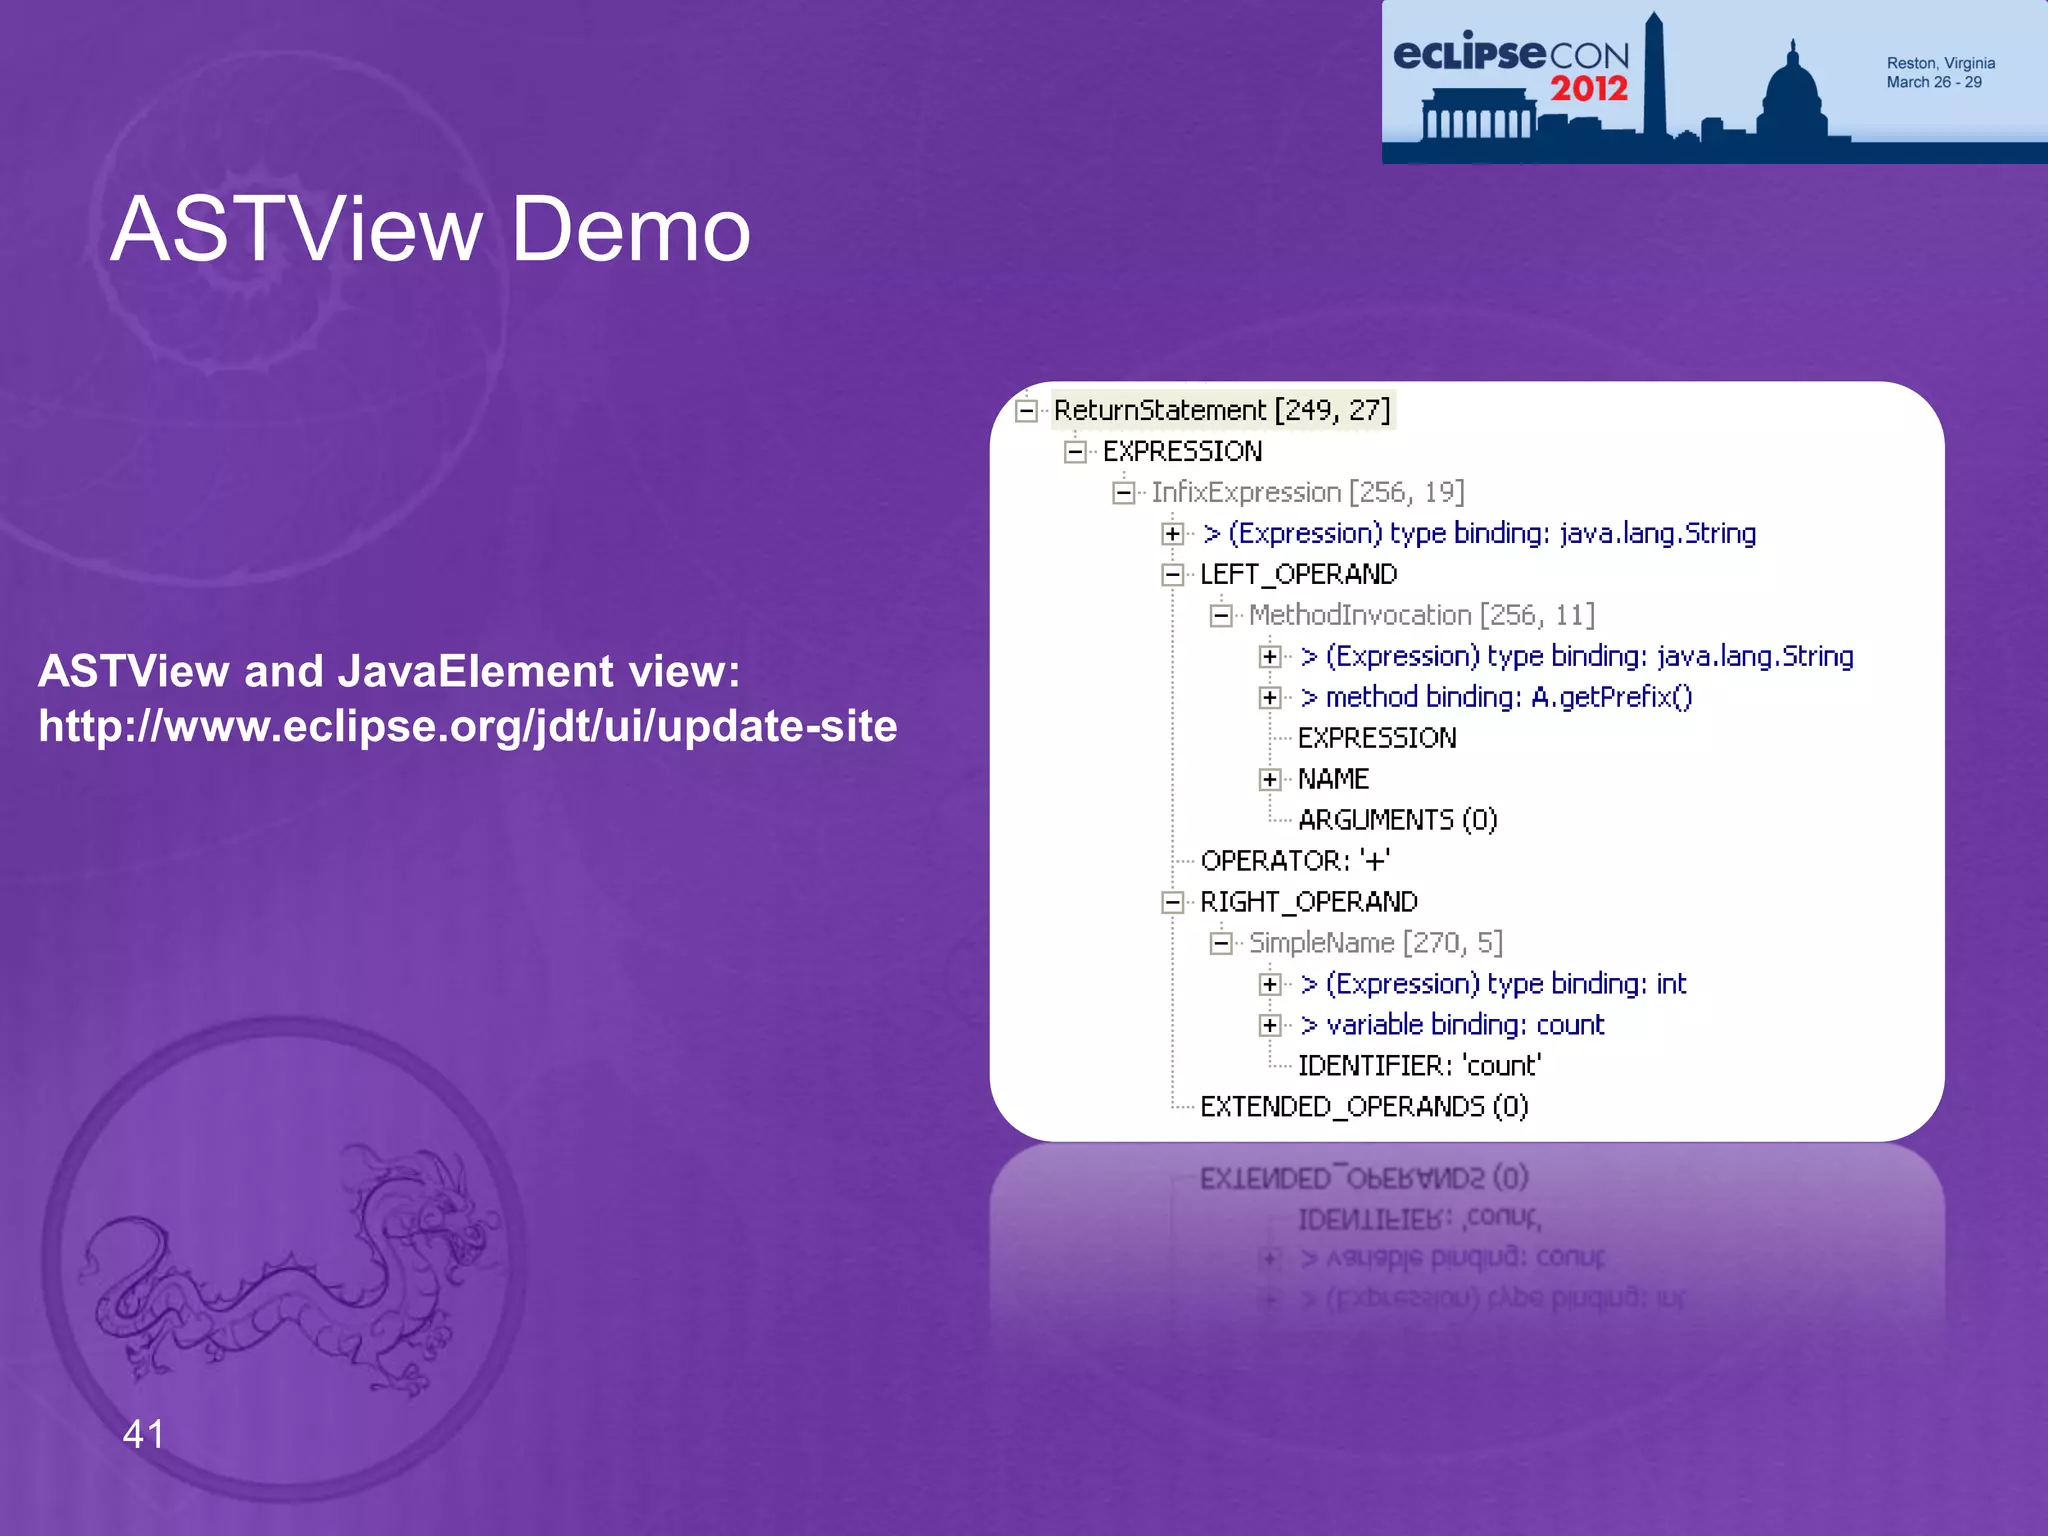The width and height of the screenshot is (2048, 1536).
Task: Collapse the LEFT_OPERAND node
Action: pos(1173,575)
